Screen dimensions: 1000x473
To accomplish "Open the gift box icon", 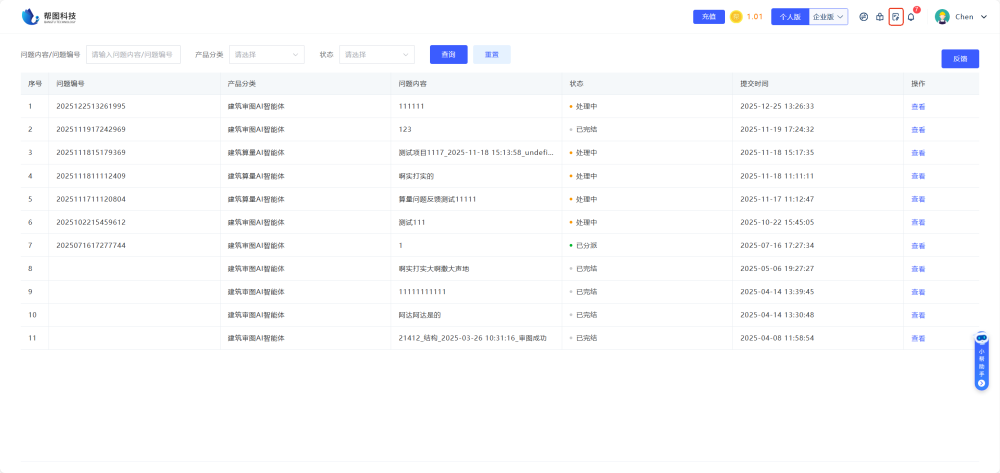I will pyautogui.click(x=880, y=17).
